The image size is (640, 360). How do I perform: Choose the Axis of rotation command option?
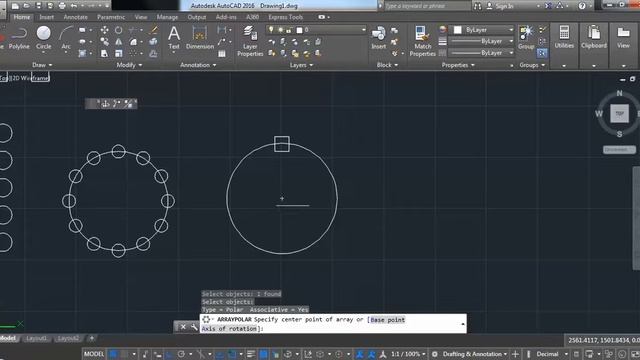click(x=229, y=329)
